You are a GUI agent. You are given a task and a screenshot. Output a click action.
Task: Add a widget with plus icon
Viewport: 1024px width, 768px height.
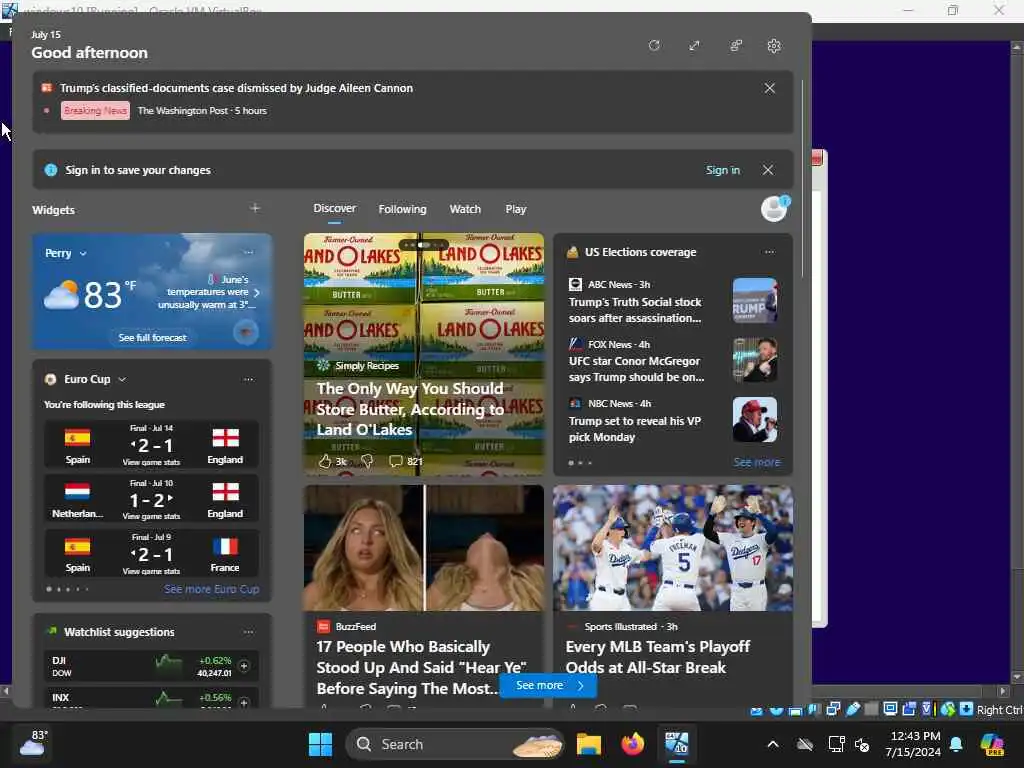255,208
